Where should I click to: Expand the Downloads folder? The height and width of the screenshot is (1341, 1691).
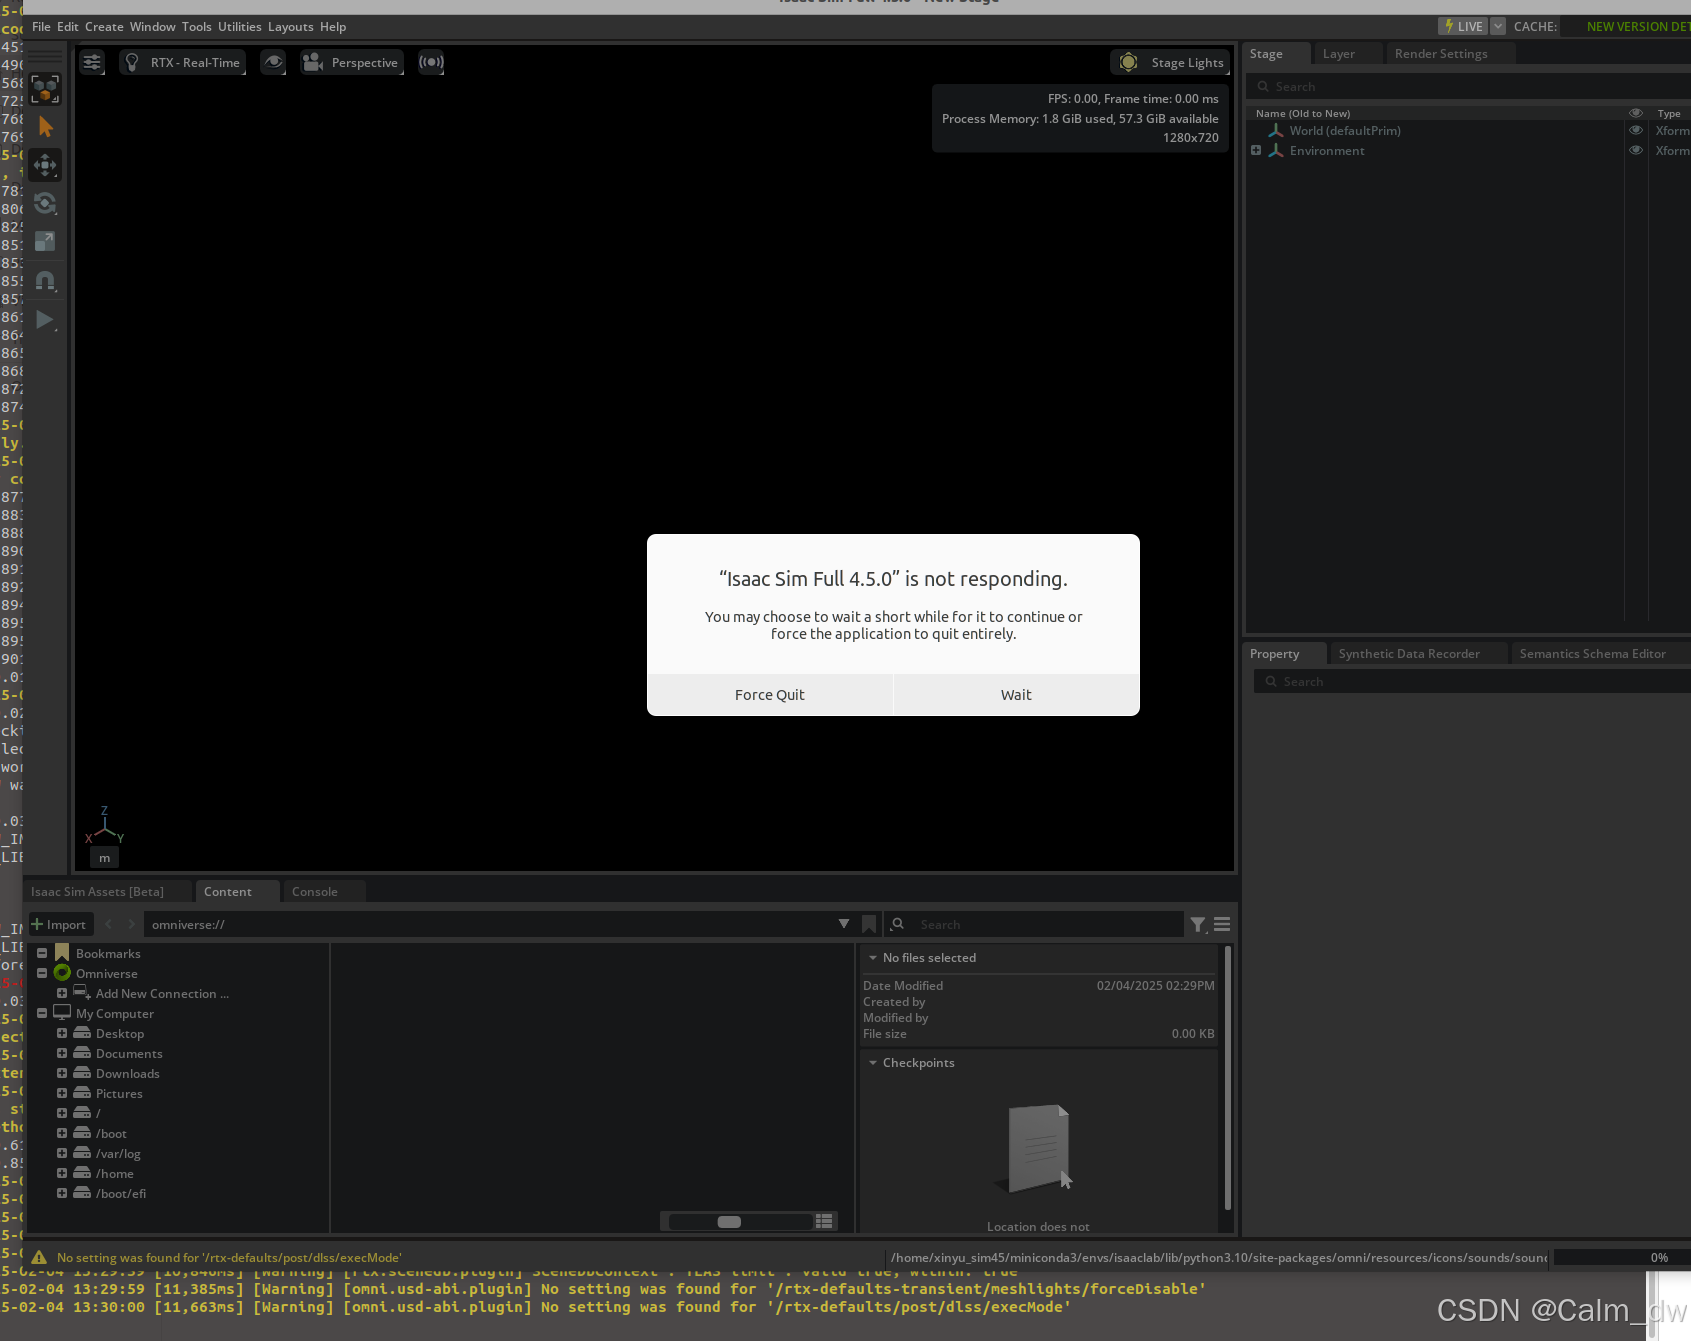pos(62,1074)
